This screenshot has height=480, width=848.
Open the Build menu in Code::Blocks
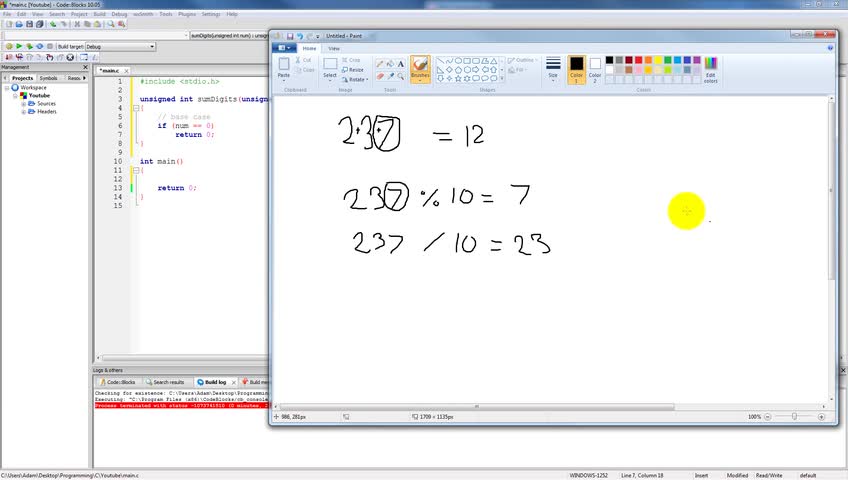(100, 14)
